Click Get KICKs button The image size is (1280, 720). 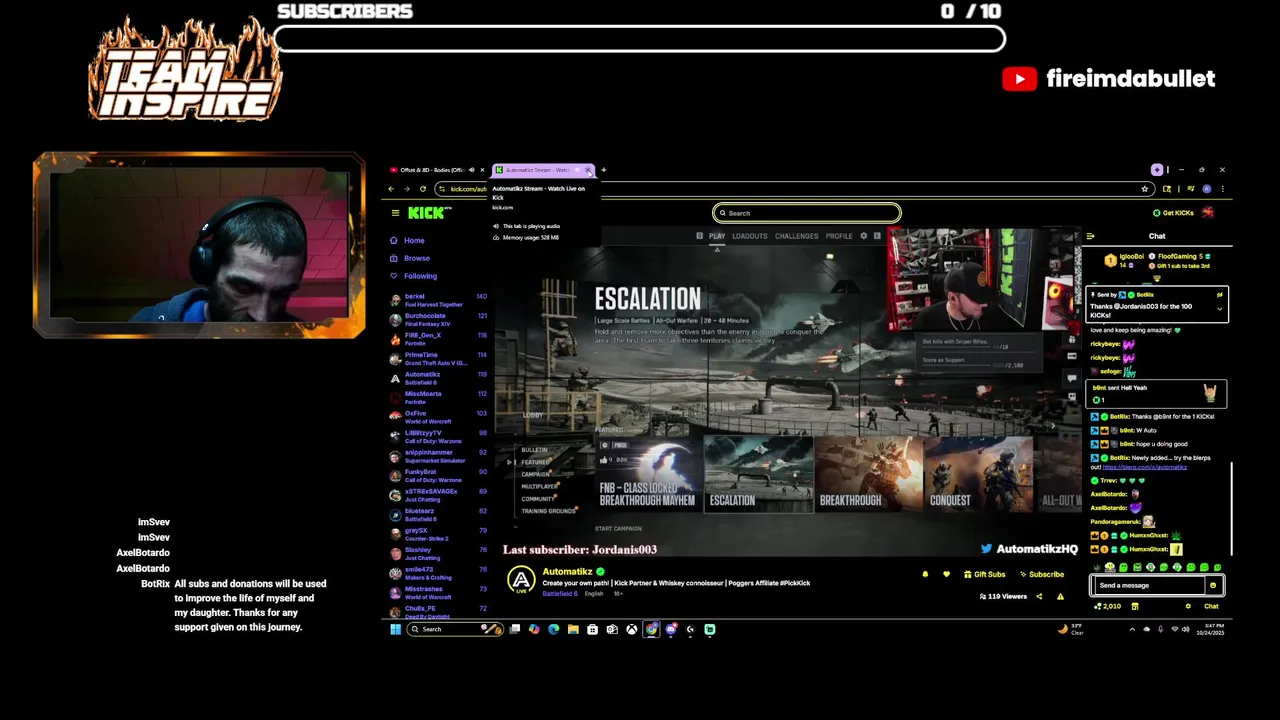pyautogui.click(x=1173, y=213)
